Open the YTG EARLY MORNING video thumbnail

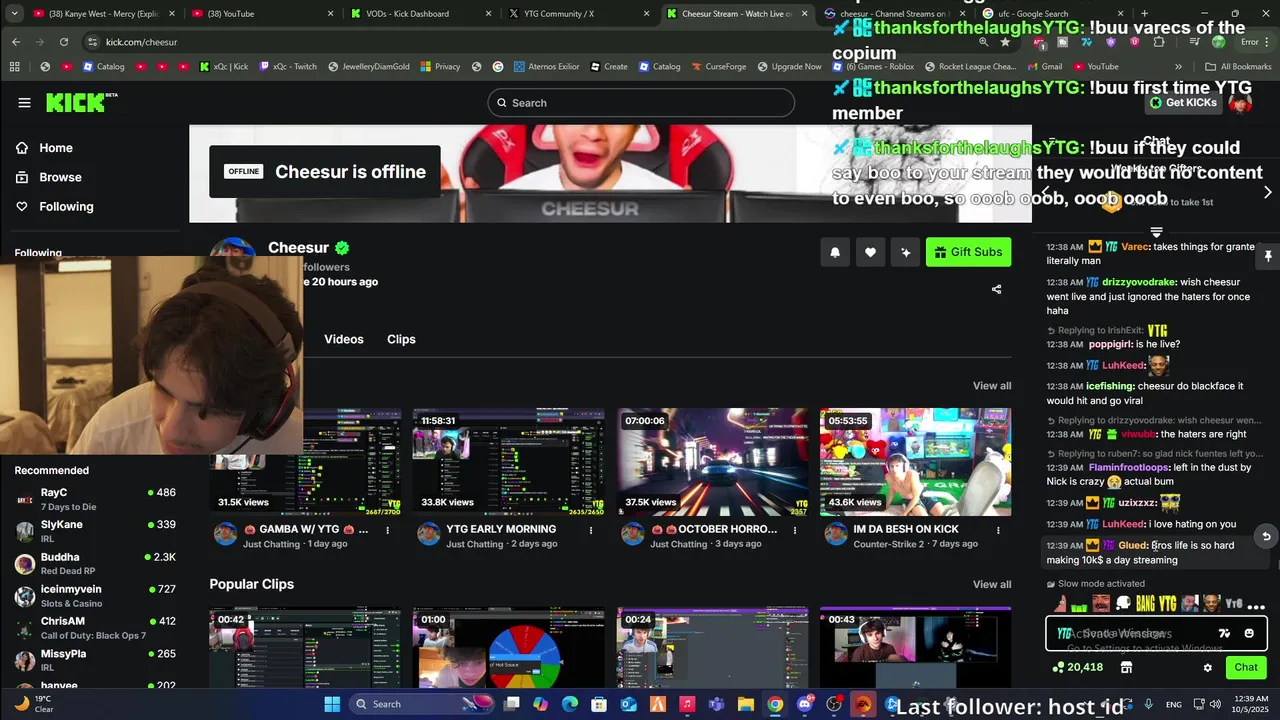508,462
